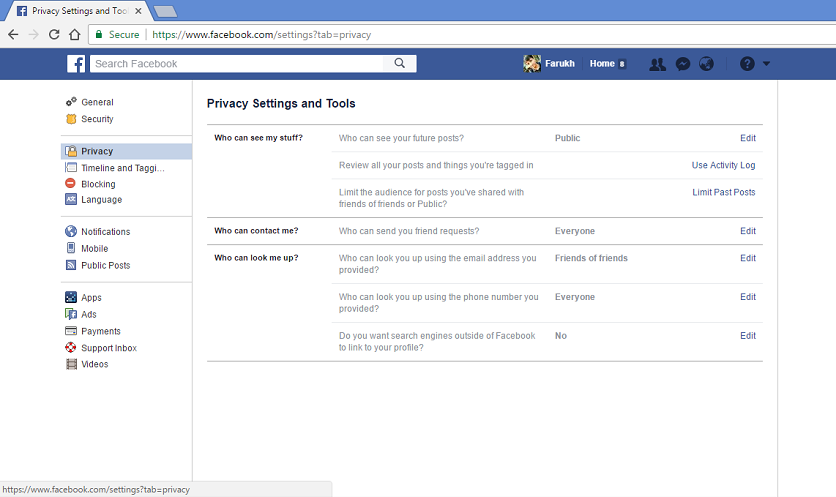The width and height of the screenshot is (836, 497).
Task: Click the Privacy lock icon
Action: pyautogui.click(x=71, y=151)
